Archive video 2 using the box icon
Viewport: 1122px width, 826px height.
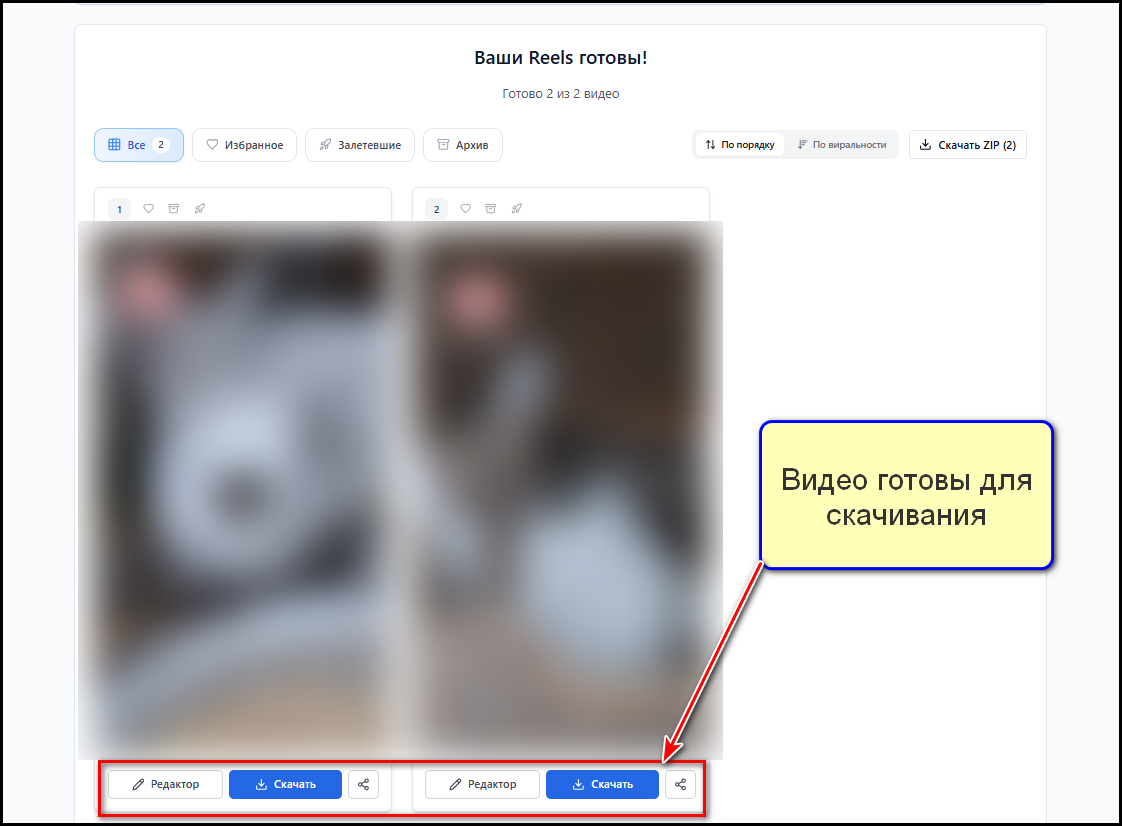point(491,209)
